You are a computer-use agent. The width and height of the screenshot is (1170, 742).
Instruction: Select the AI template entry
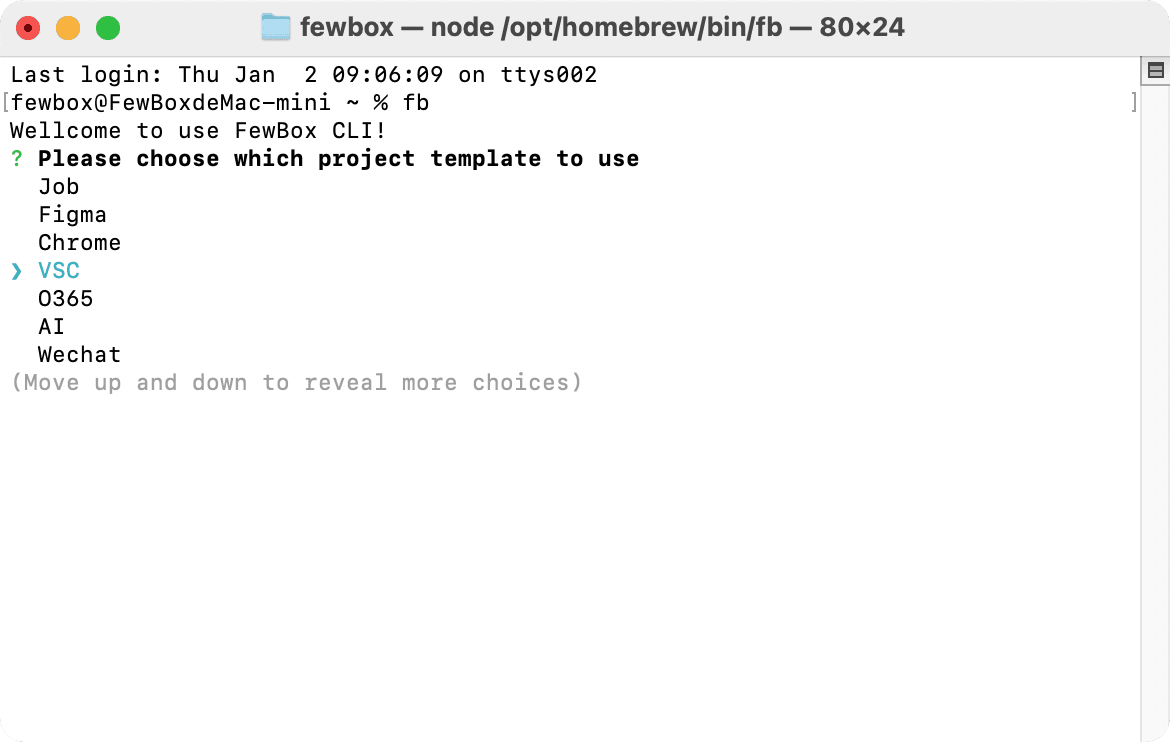pyautogui.click(x=51, y=327)
